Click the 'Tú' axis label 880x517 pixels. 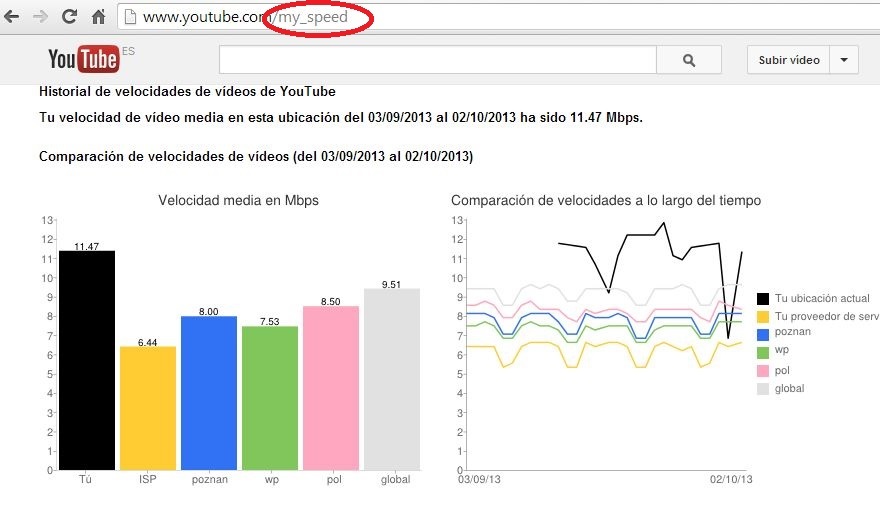[85, 479]
